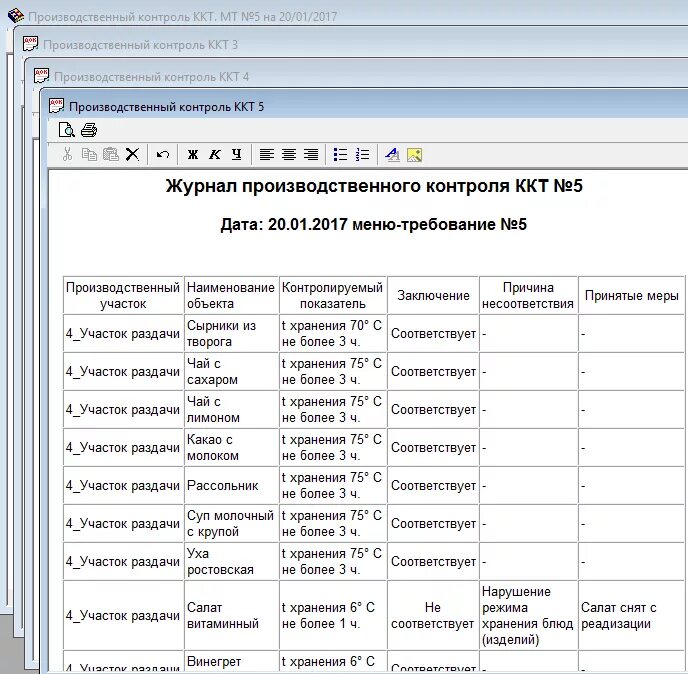Click the 'Салат снят с реадизации' cell
688x674 pixels.
tap(631, 615)
